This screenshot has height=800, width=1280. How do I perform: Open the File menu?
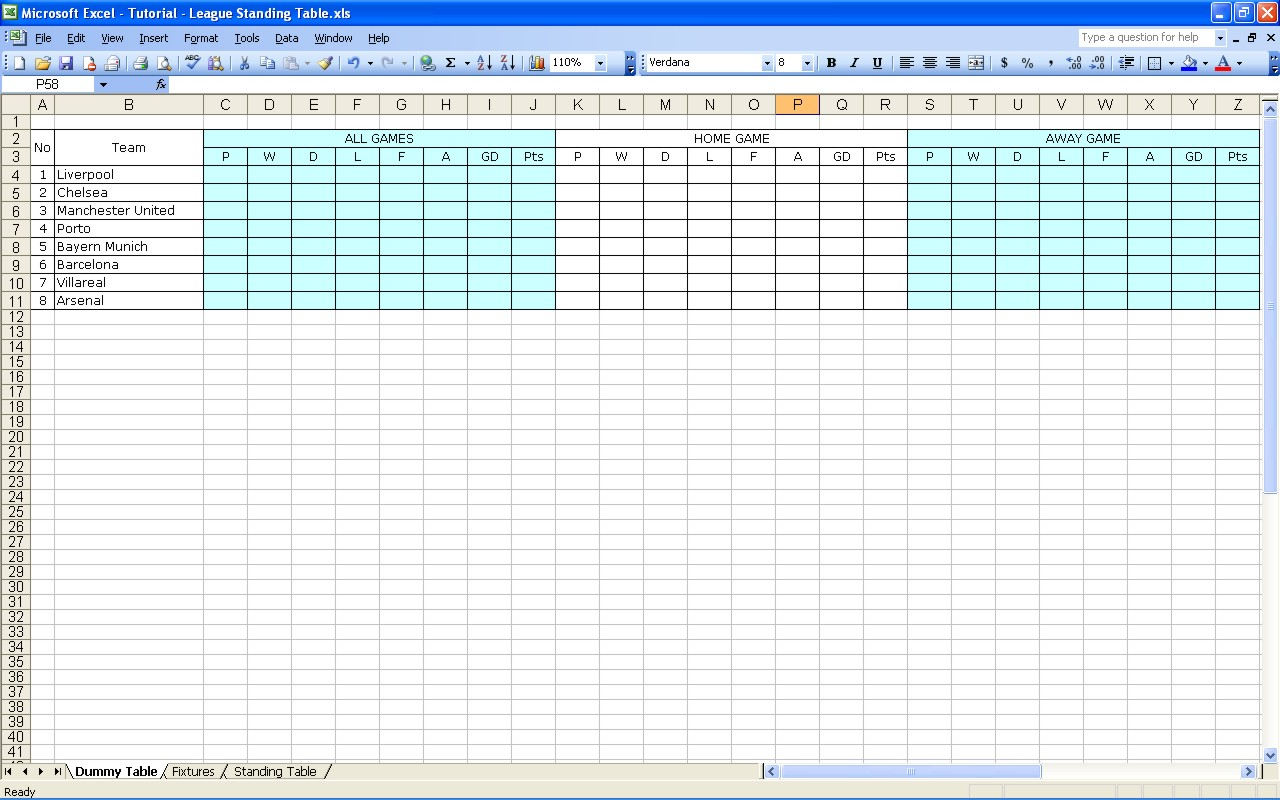43,38
